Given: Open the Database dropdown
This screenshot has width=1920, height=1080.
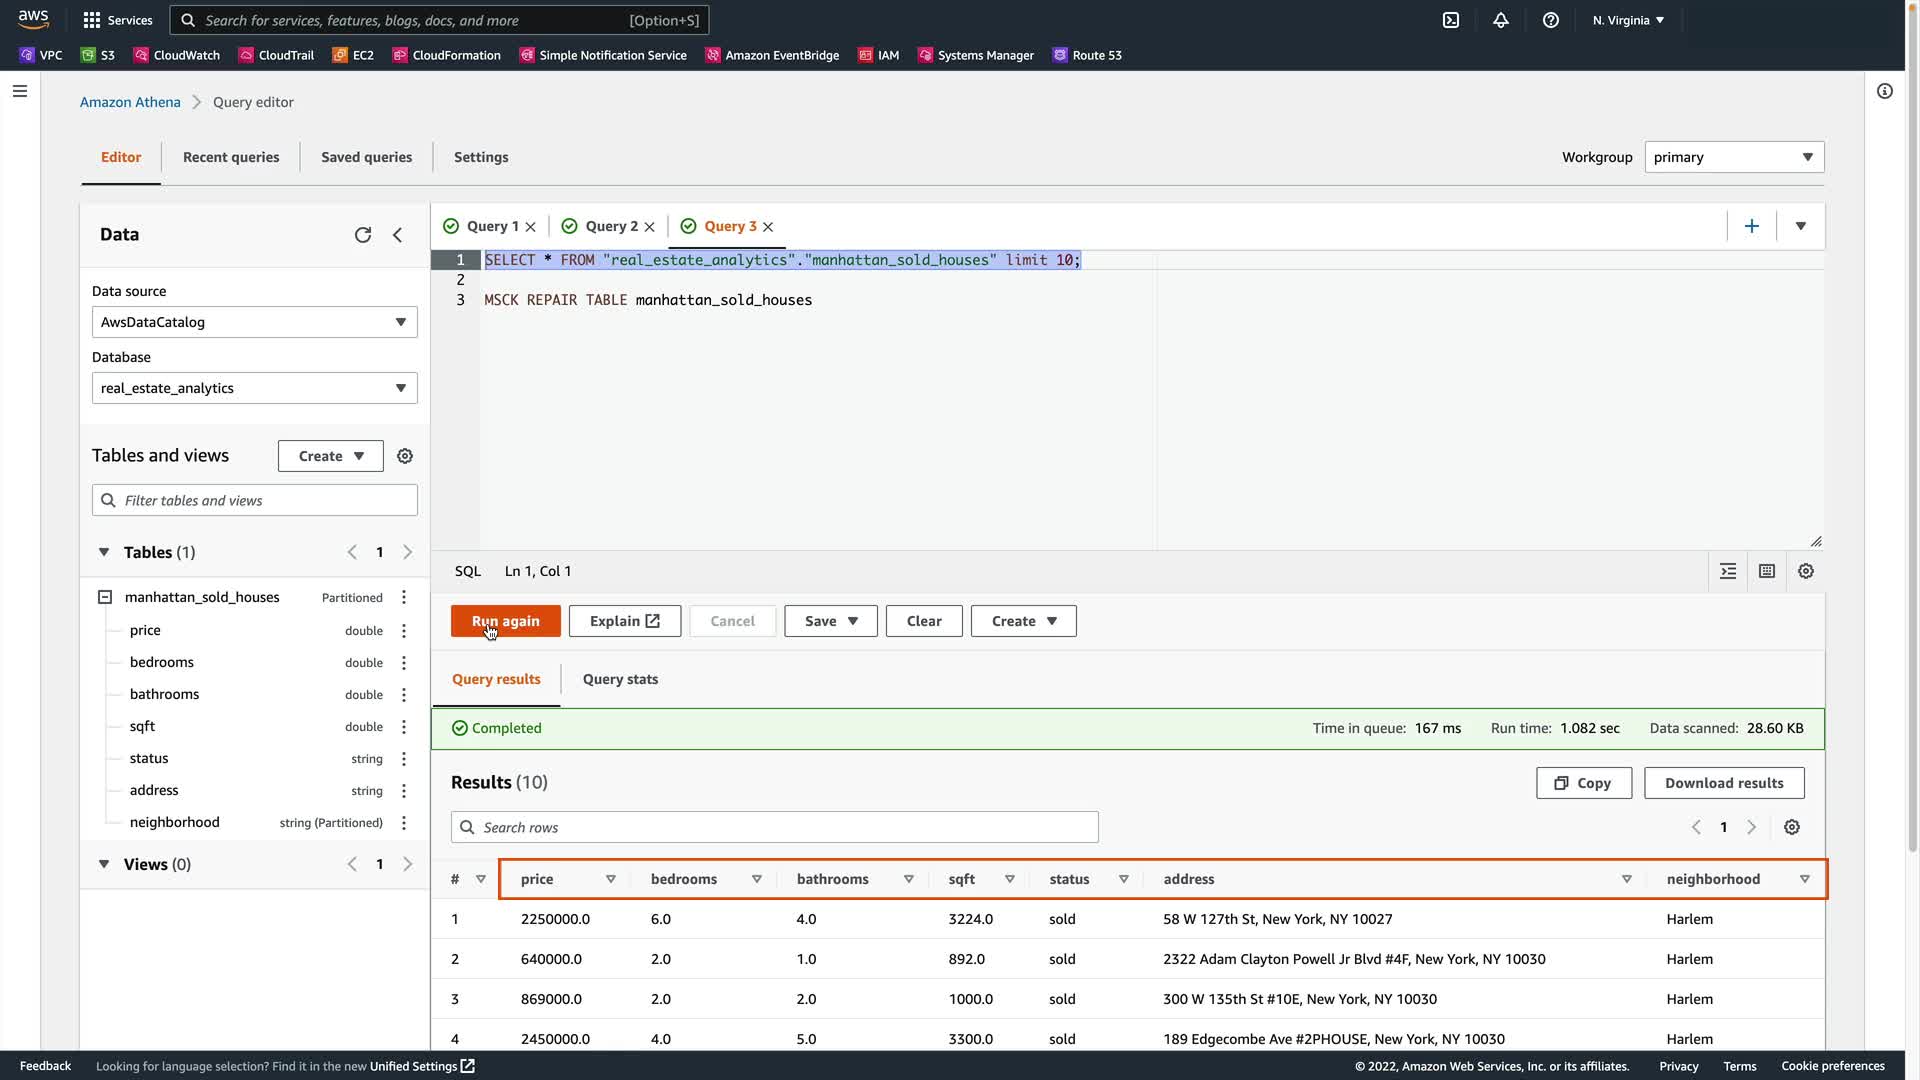Looking at the screenshot, I should tap(255, 388).
